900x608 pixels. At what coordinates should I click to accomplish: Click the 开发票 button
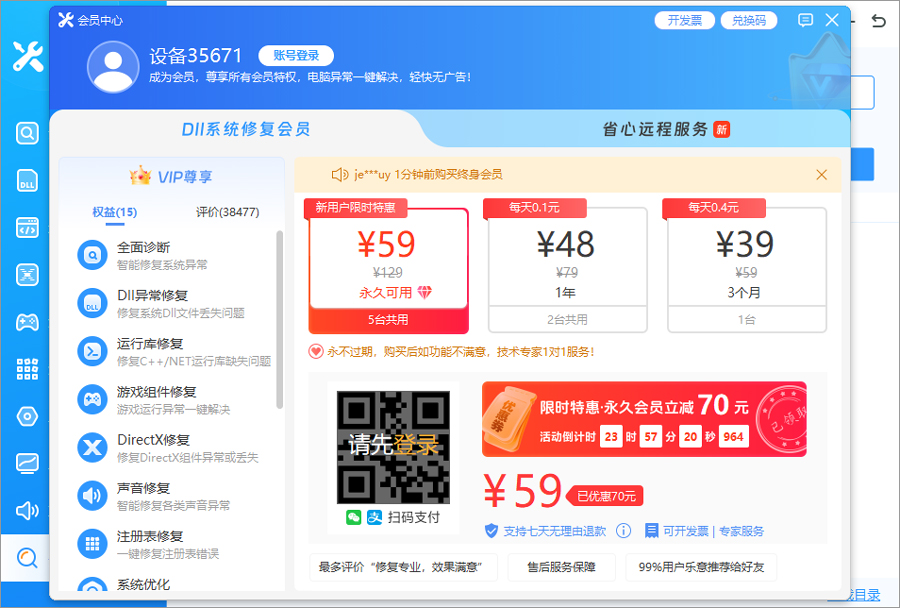(x=685, y=21)
